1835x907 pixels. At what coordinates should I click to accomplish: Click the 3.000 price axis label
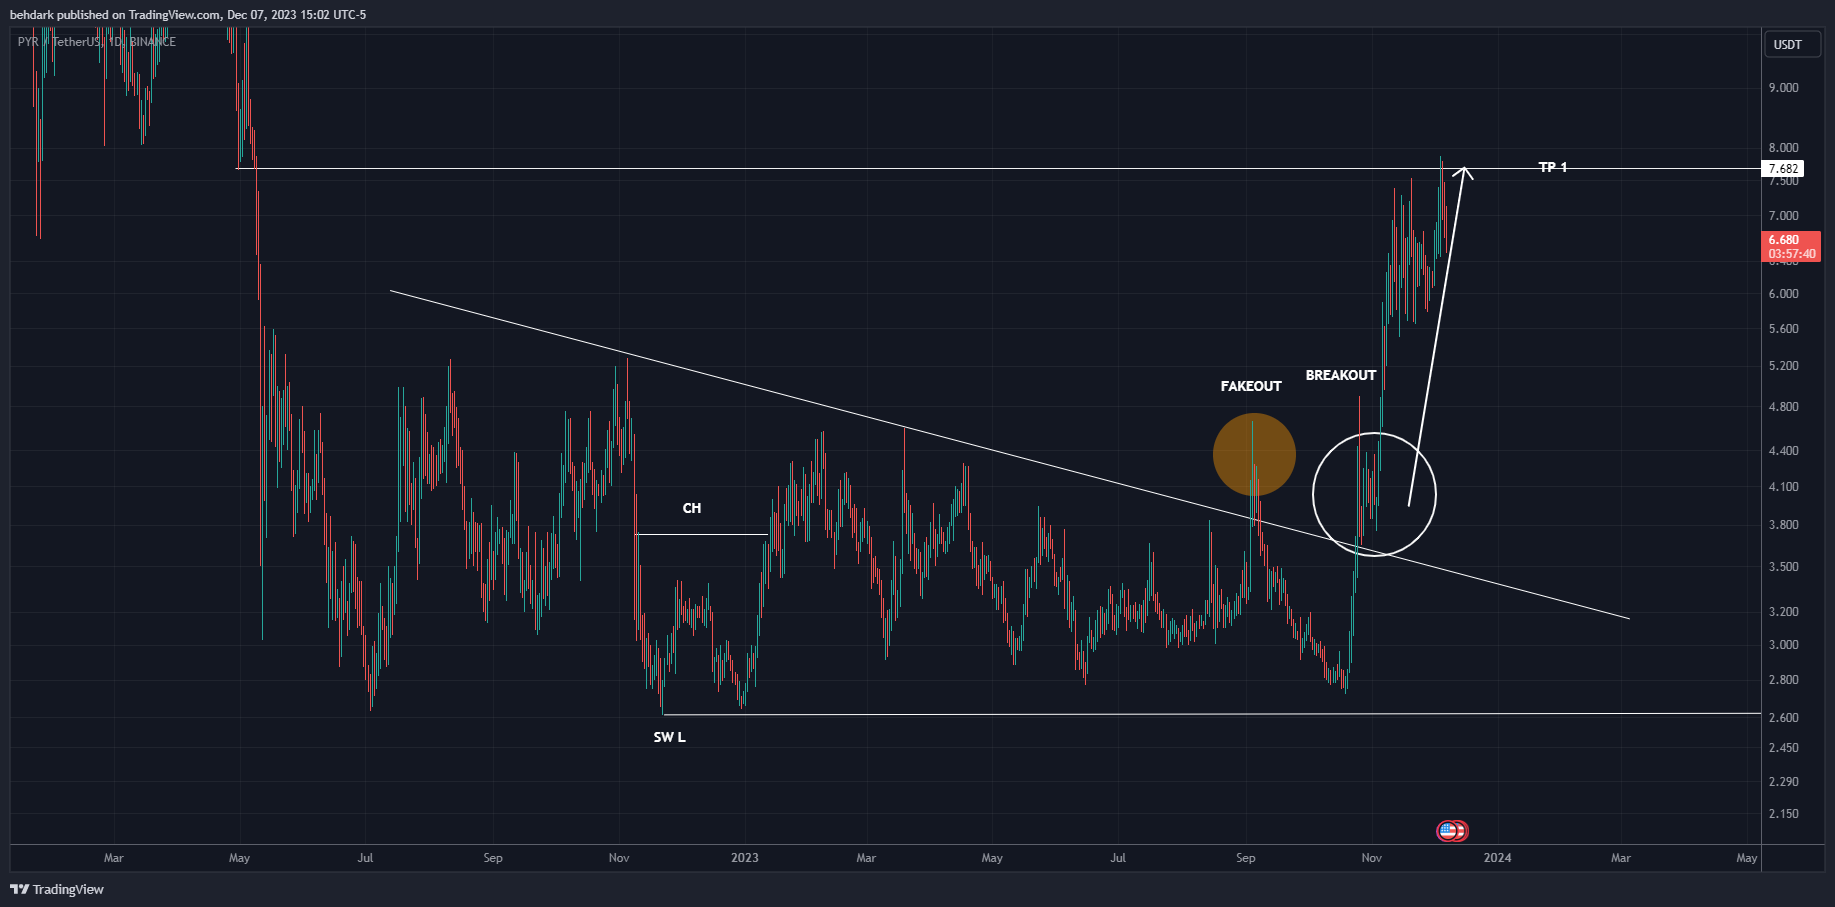point(1784,645)
